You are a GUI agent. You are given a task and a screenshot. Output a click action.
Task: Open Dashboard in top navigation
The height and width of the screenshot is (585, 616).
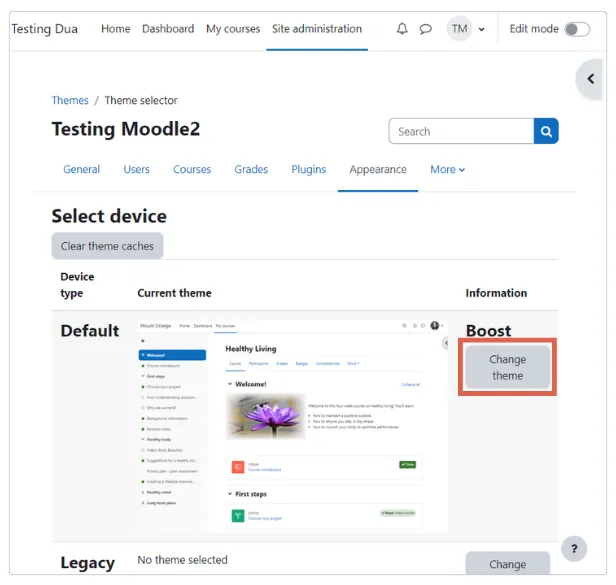(168, 29)
